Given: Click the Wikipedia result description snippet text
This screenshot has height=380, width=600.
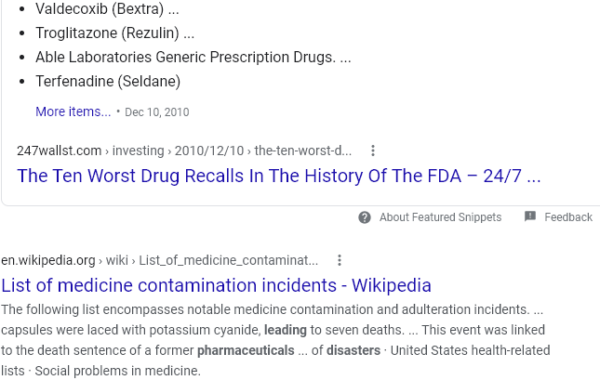Looking at the screenshot, I should (276, 340).
